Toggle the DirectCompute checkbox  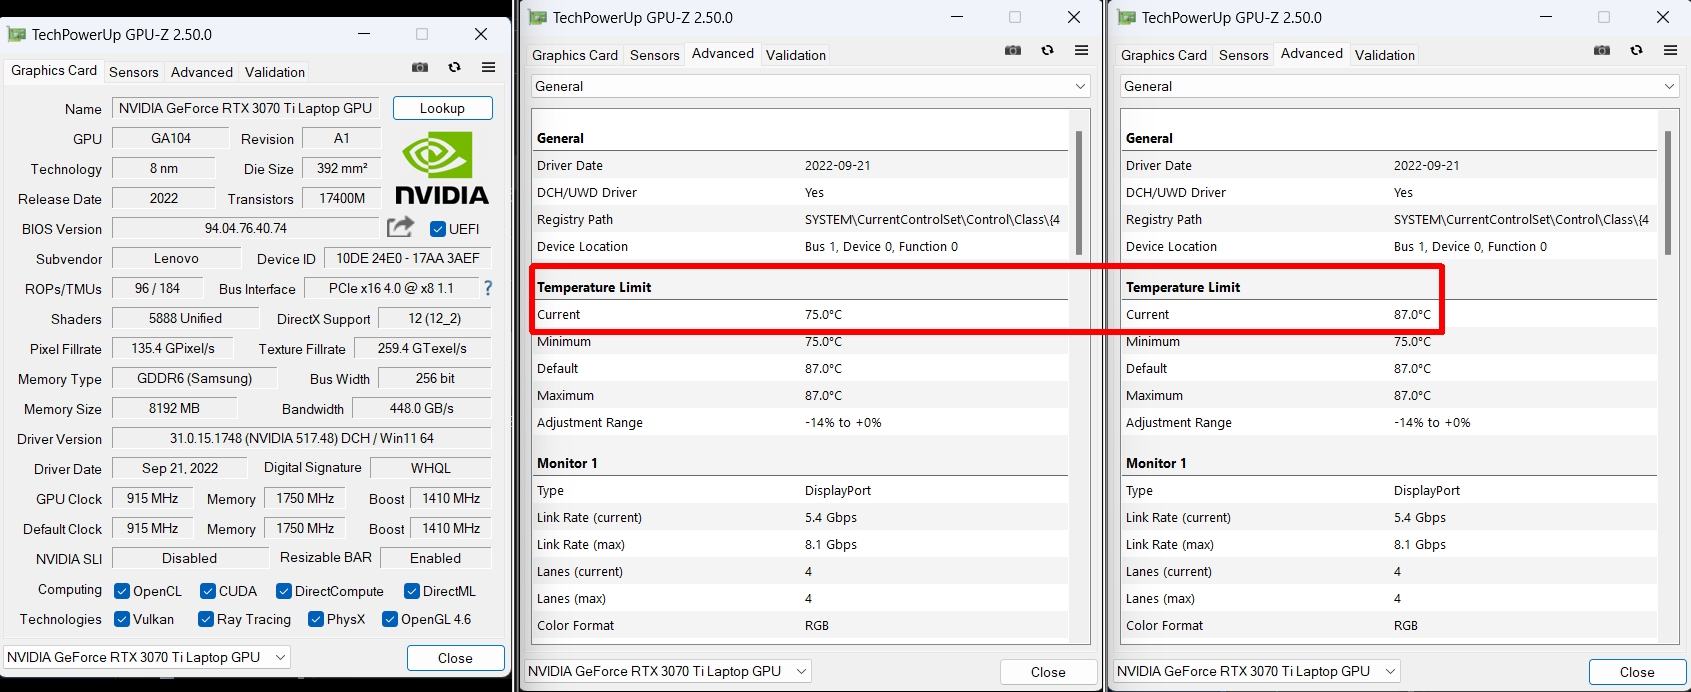(284, 591)
